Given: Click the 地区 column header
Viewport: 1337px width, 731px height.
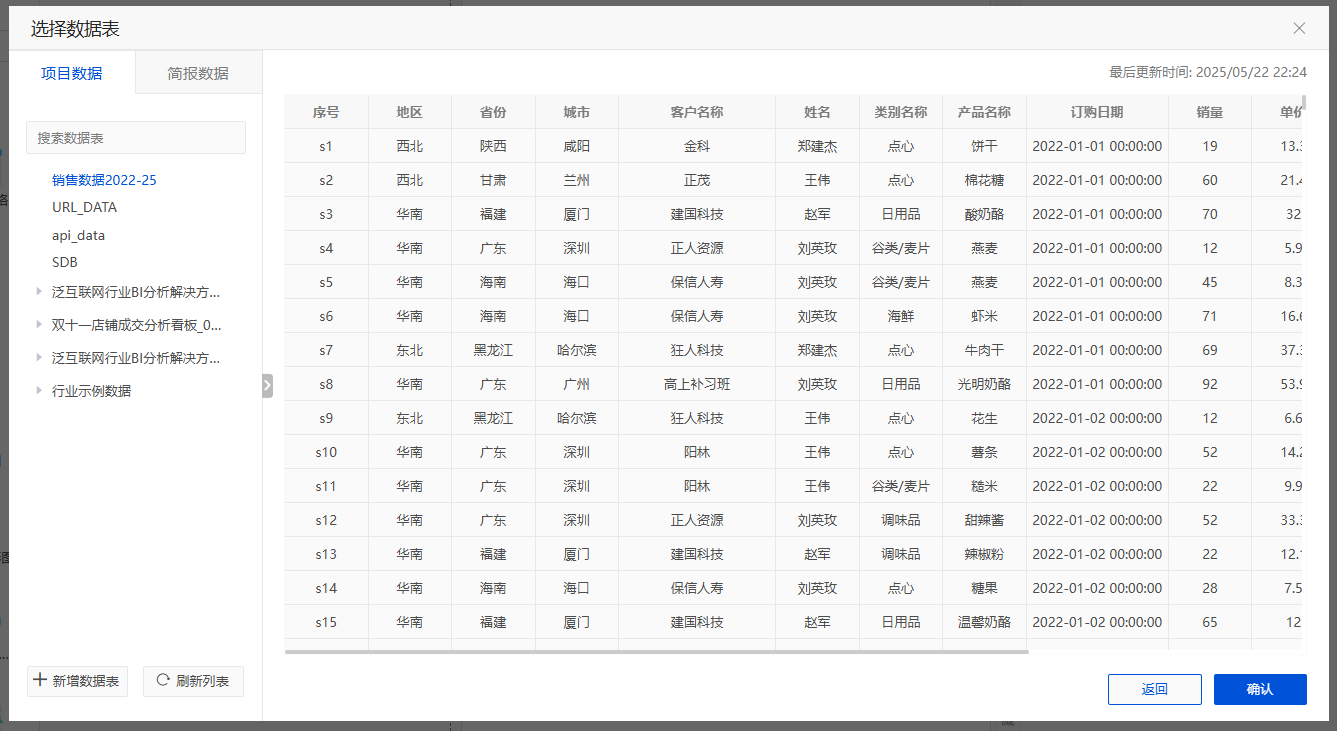Looking at the screenshot, I should pyautogui.click(x=409, y=112).
